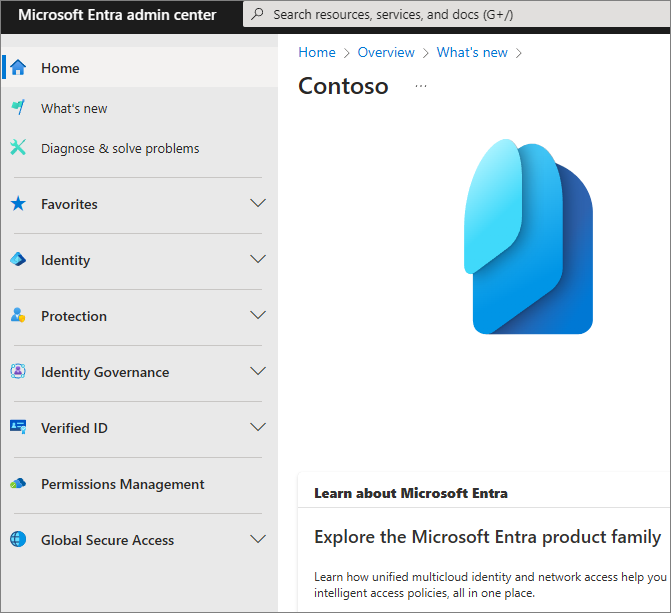Click the What's new megaphone icon
Image resolution: width=671 pixels, height=613 pixels.
tap(18, 107)
